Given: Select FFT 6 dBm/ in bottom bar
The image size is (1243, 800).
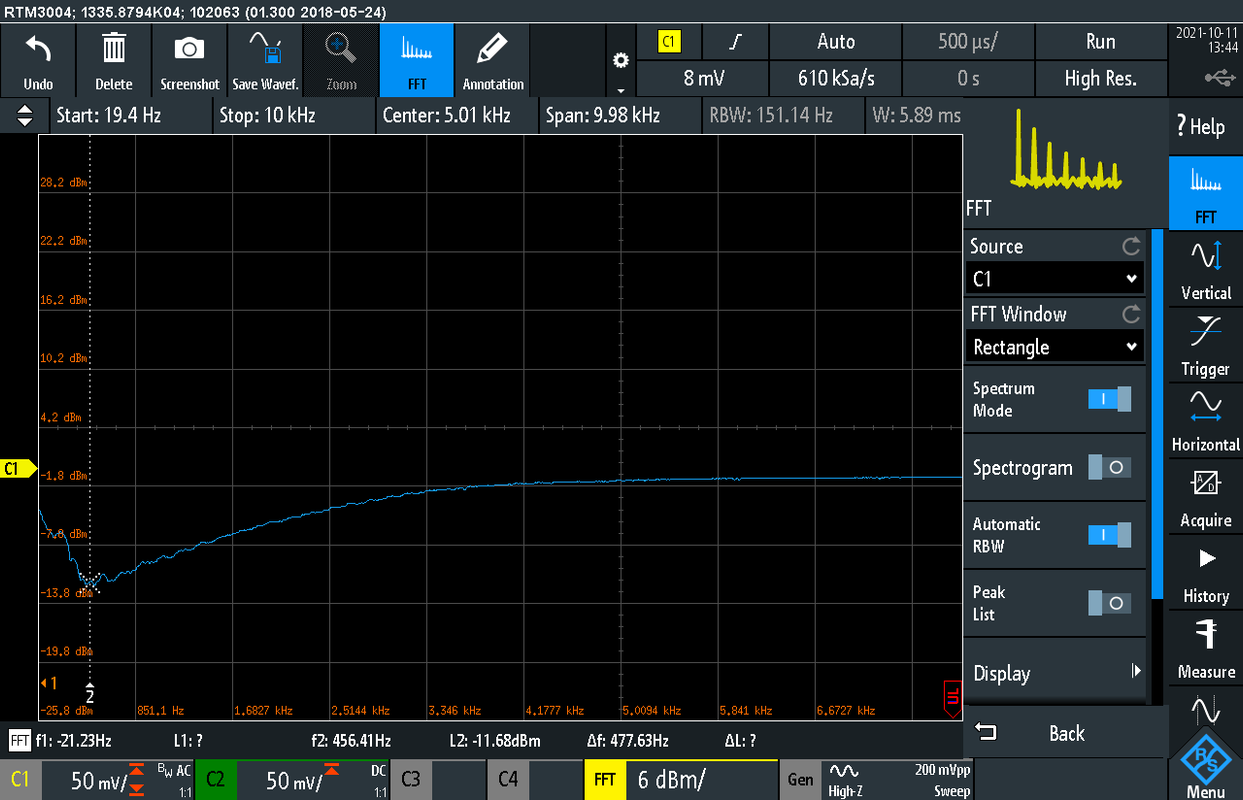Looking at the screenshot, I should 681,779.
